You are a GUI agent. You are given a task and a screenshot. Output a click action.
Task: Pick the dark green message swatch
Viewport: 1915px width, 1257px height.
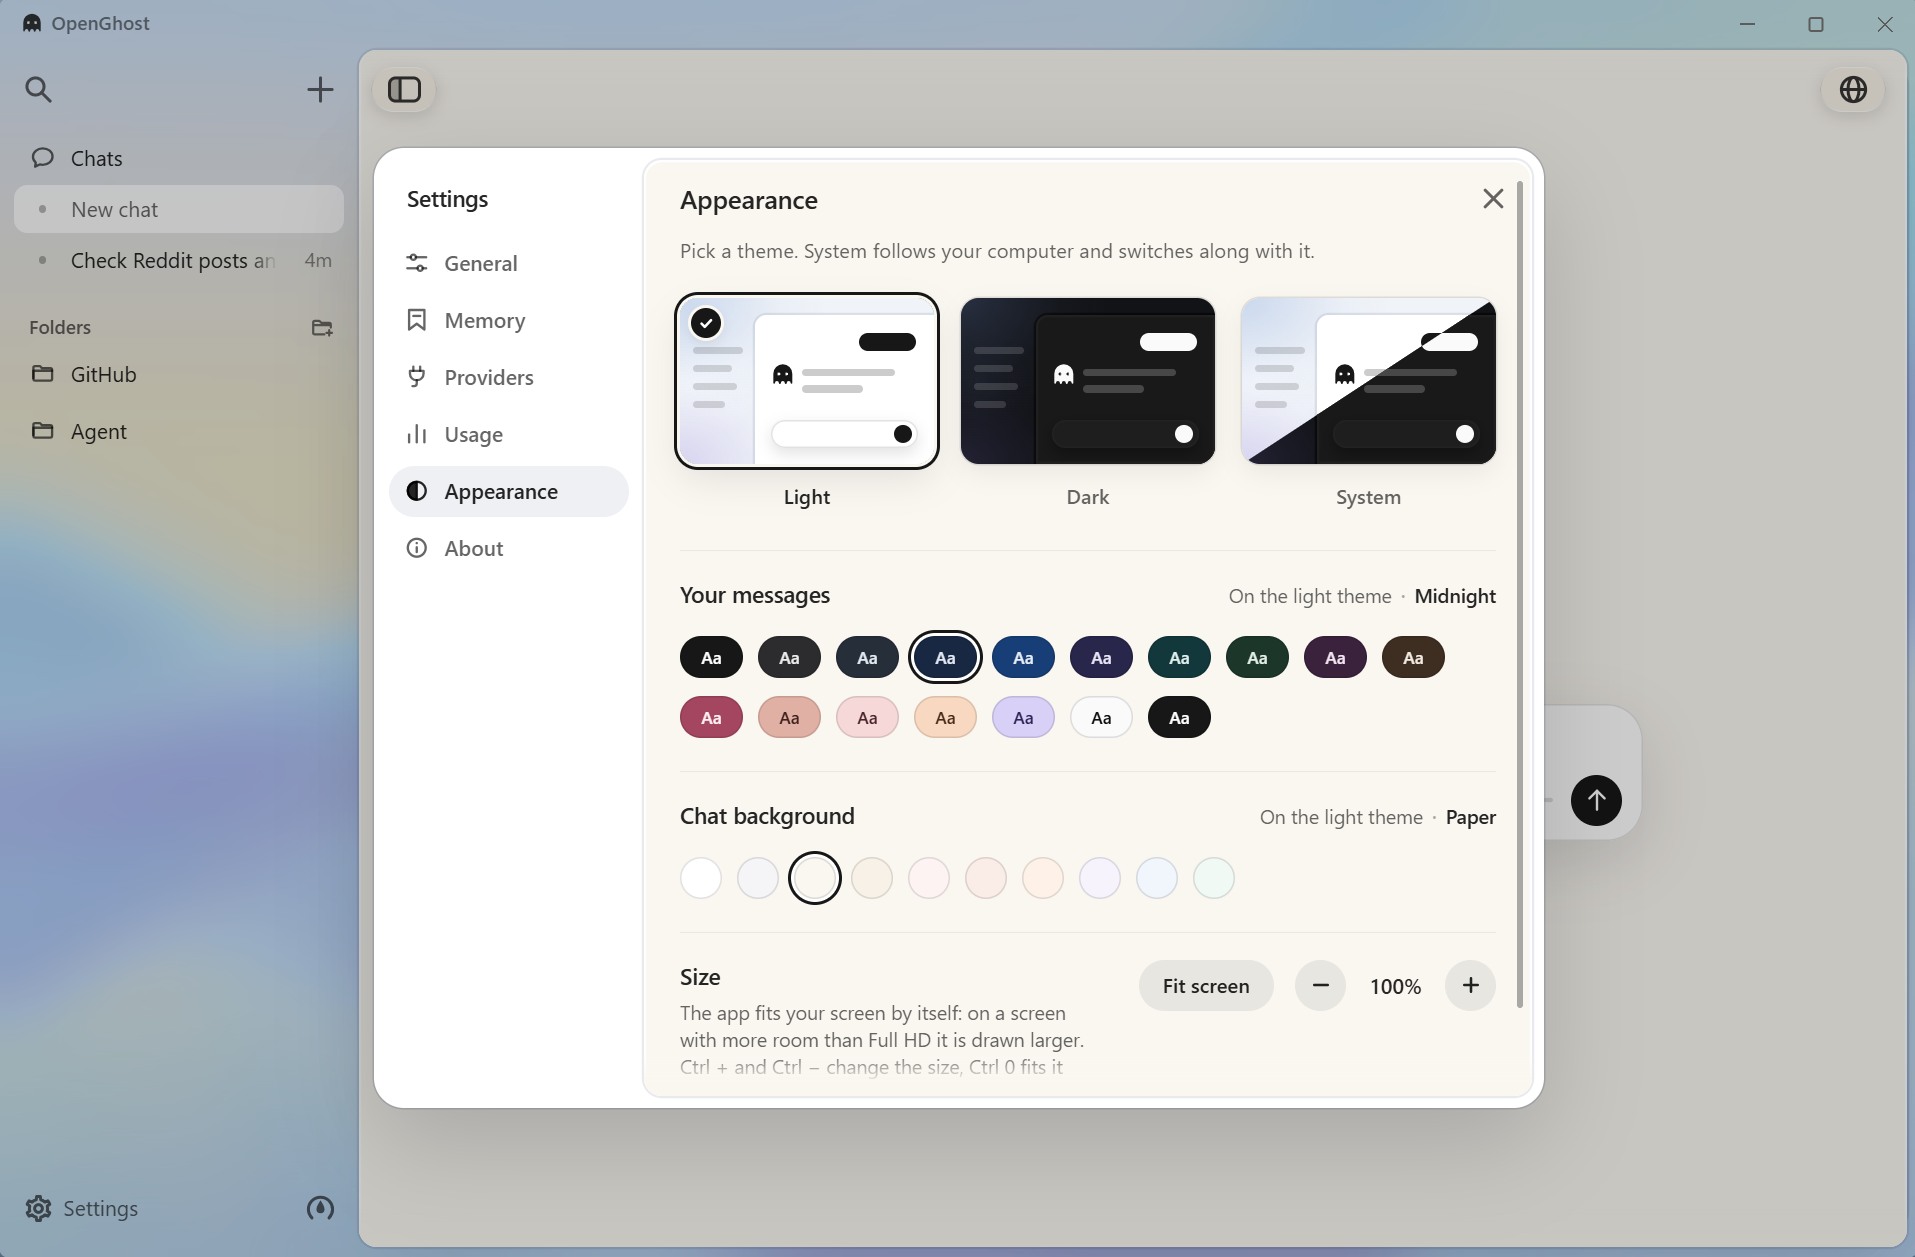pos(1257,657)
